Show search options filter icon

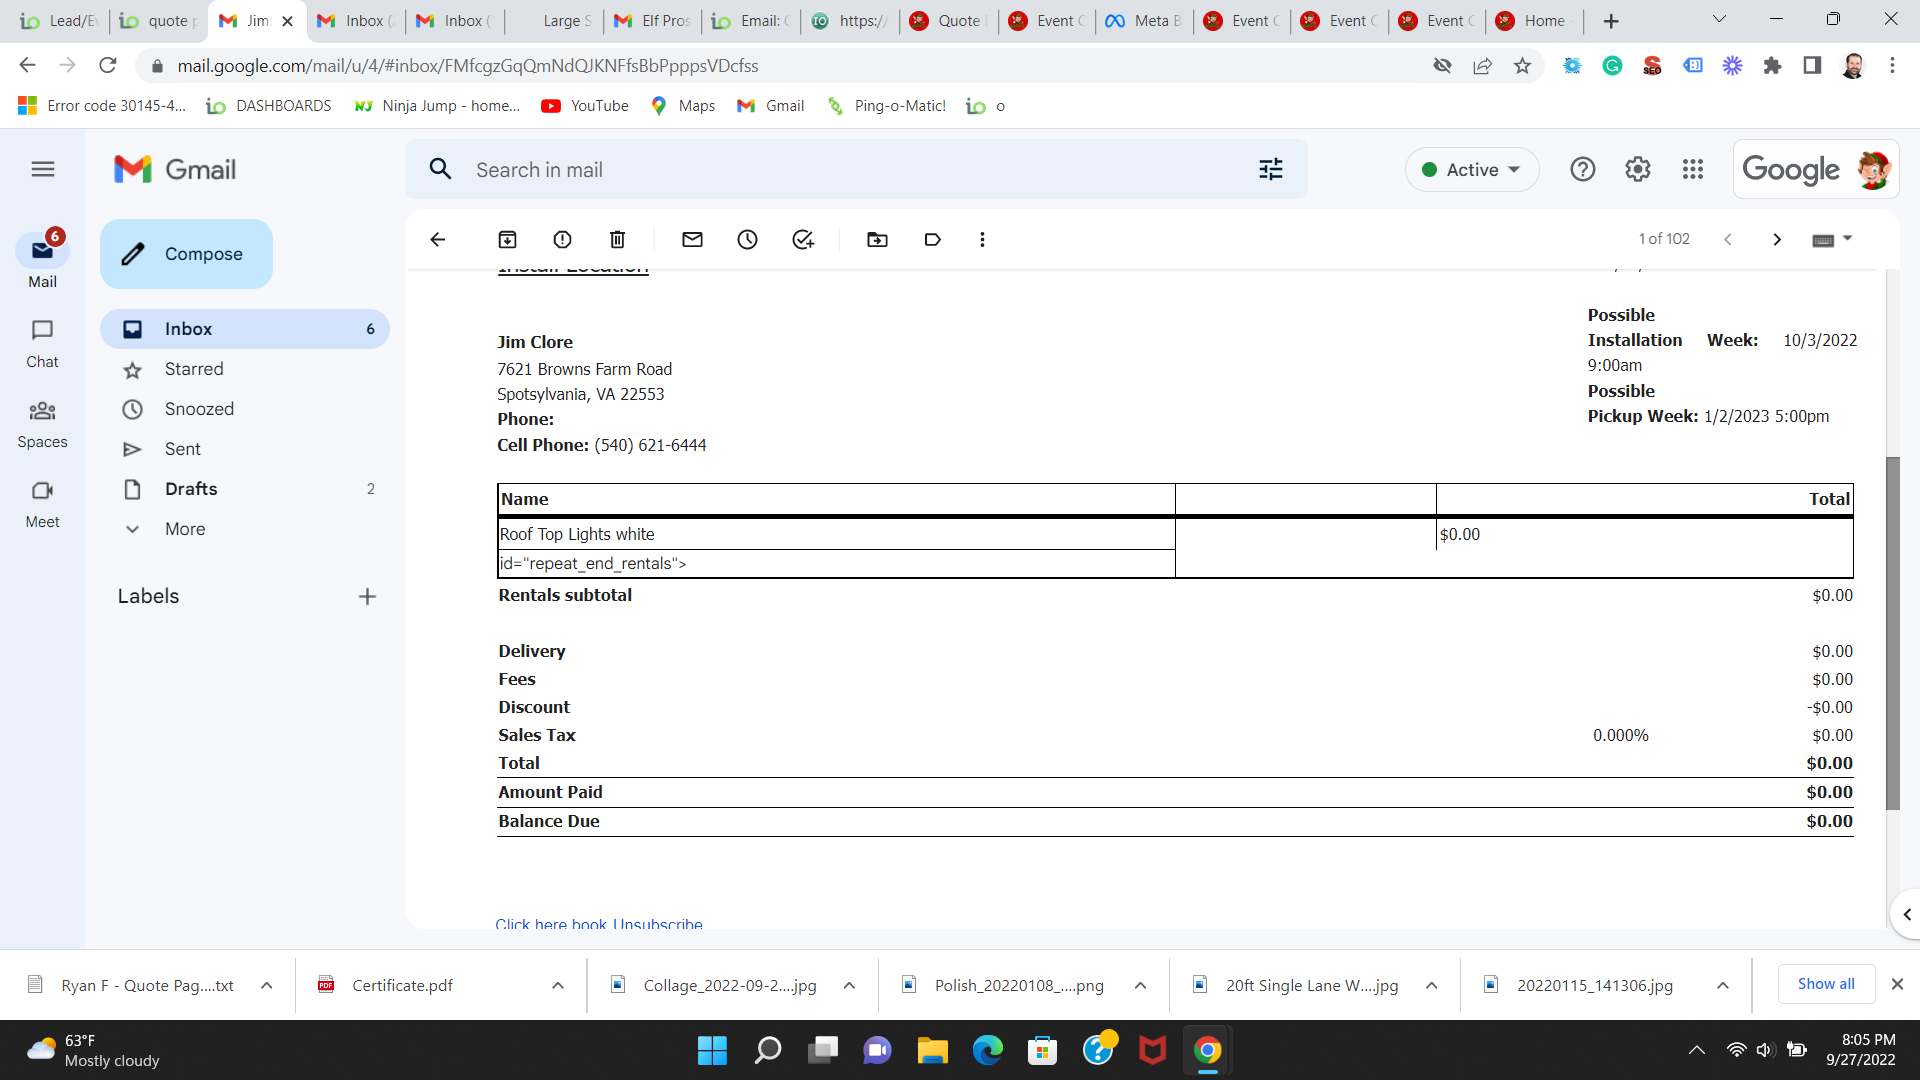(1270, 170)
